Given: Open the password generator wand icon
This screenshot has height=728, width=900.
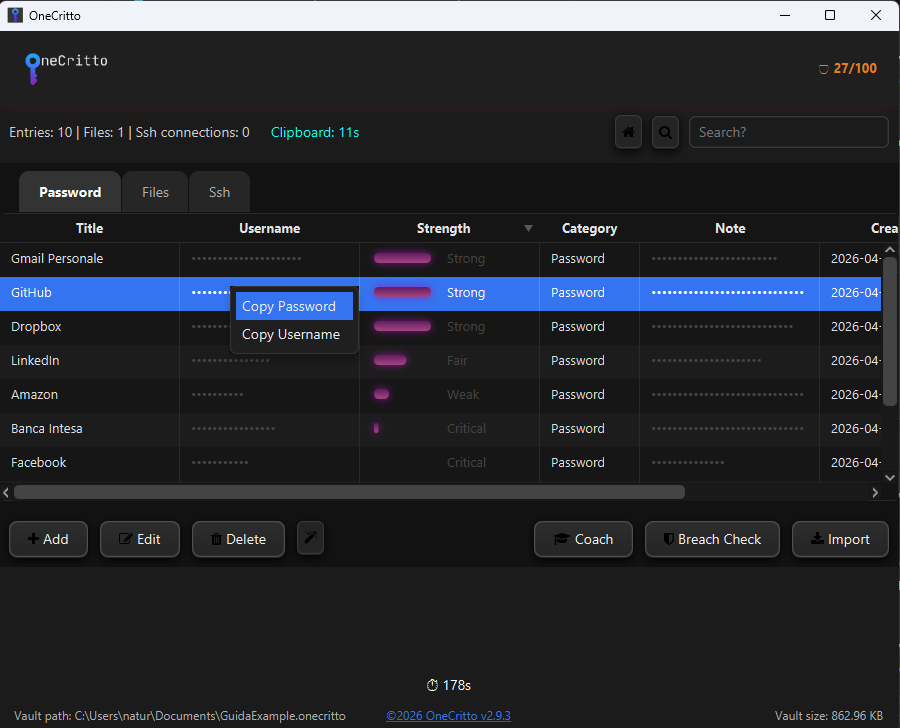Looking at the screenshot, I should [x=310, y=538].
